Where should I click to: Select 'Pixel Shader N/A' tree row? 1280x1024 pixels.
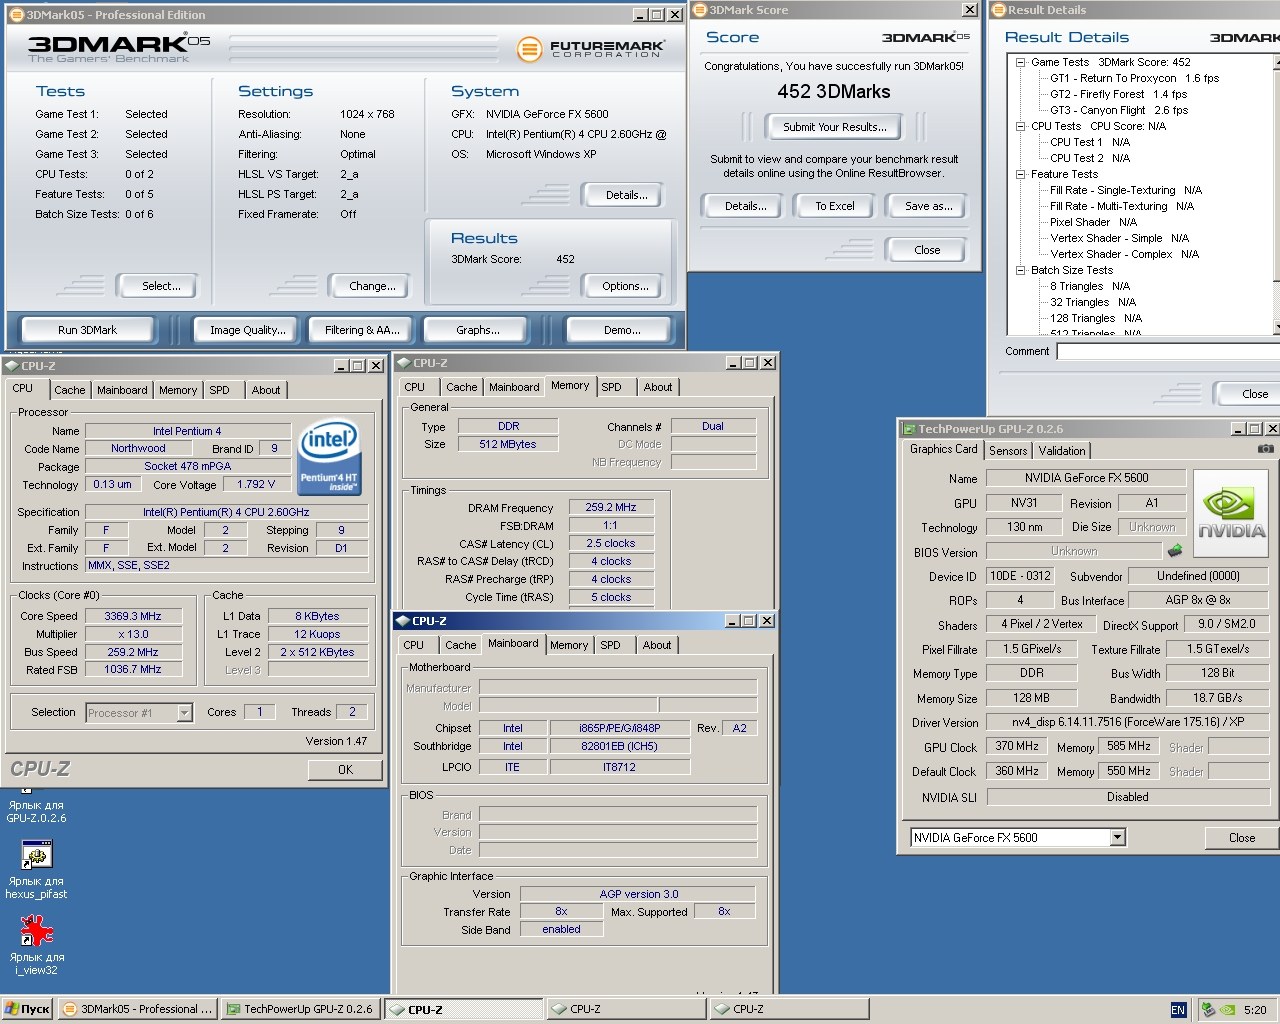click(x=1093, y=222)
